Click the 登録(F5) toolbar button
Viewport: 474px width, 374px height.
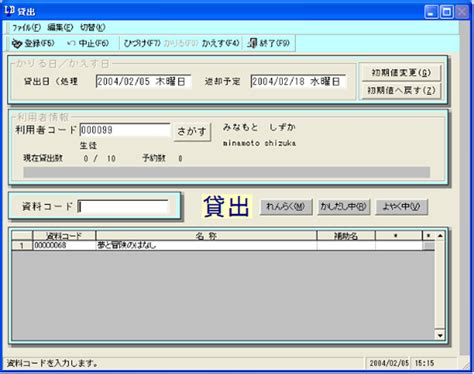point(33,43)
